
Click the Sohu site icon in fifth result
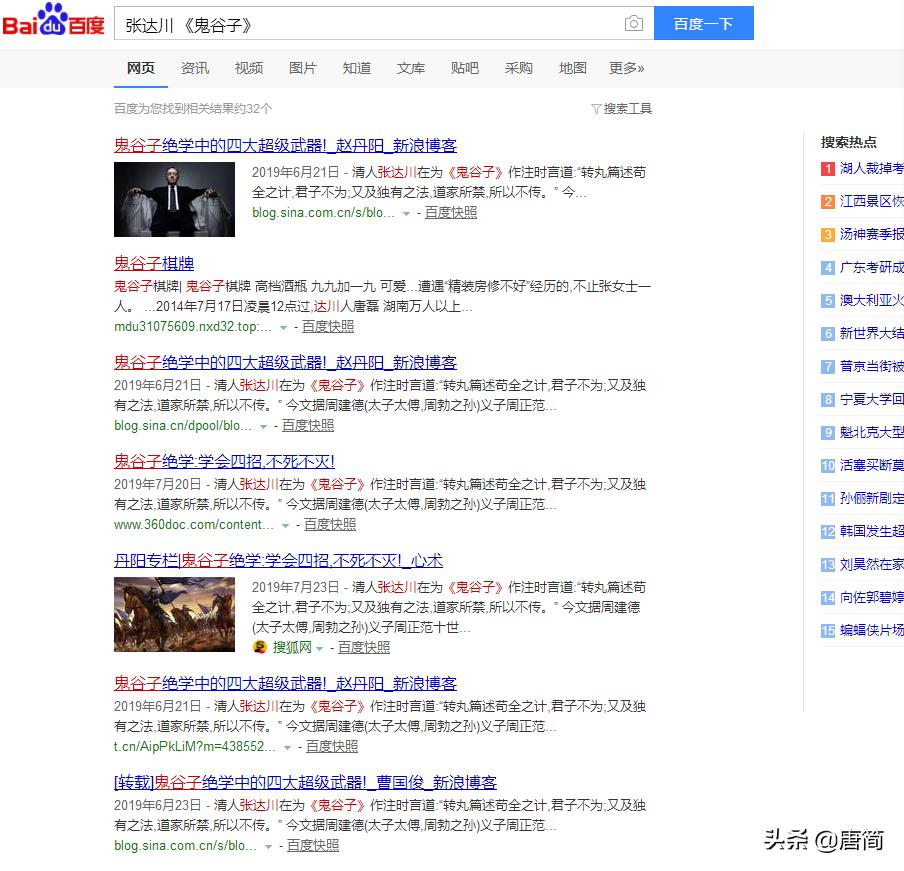point(258,647)
